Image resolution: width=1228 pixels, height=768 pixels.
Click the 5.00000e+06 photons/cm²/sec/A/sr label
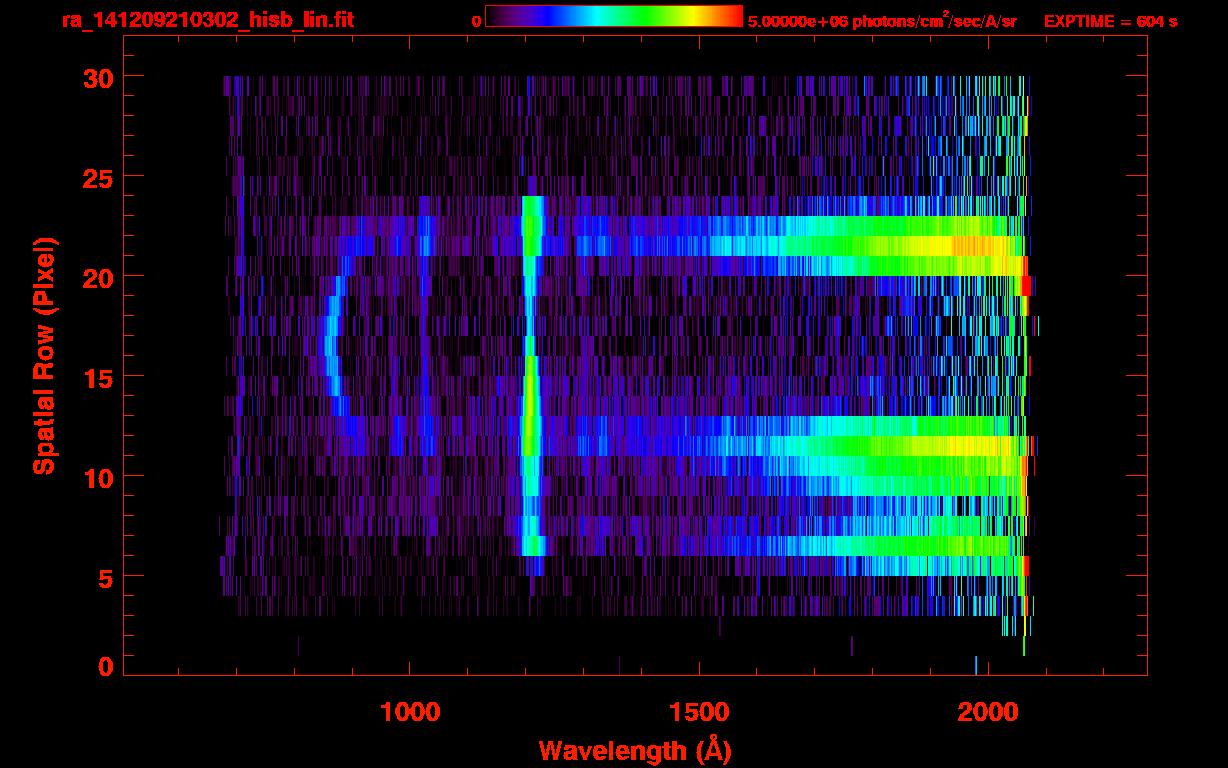tap(882, 20)
